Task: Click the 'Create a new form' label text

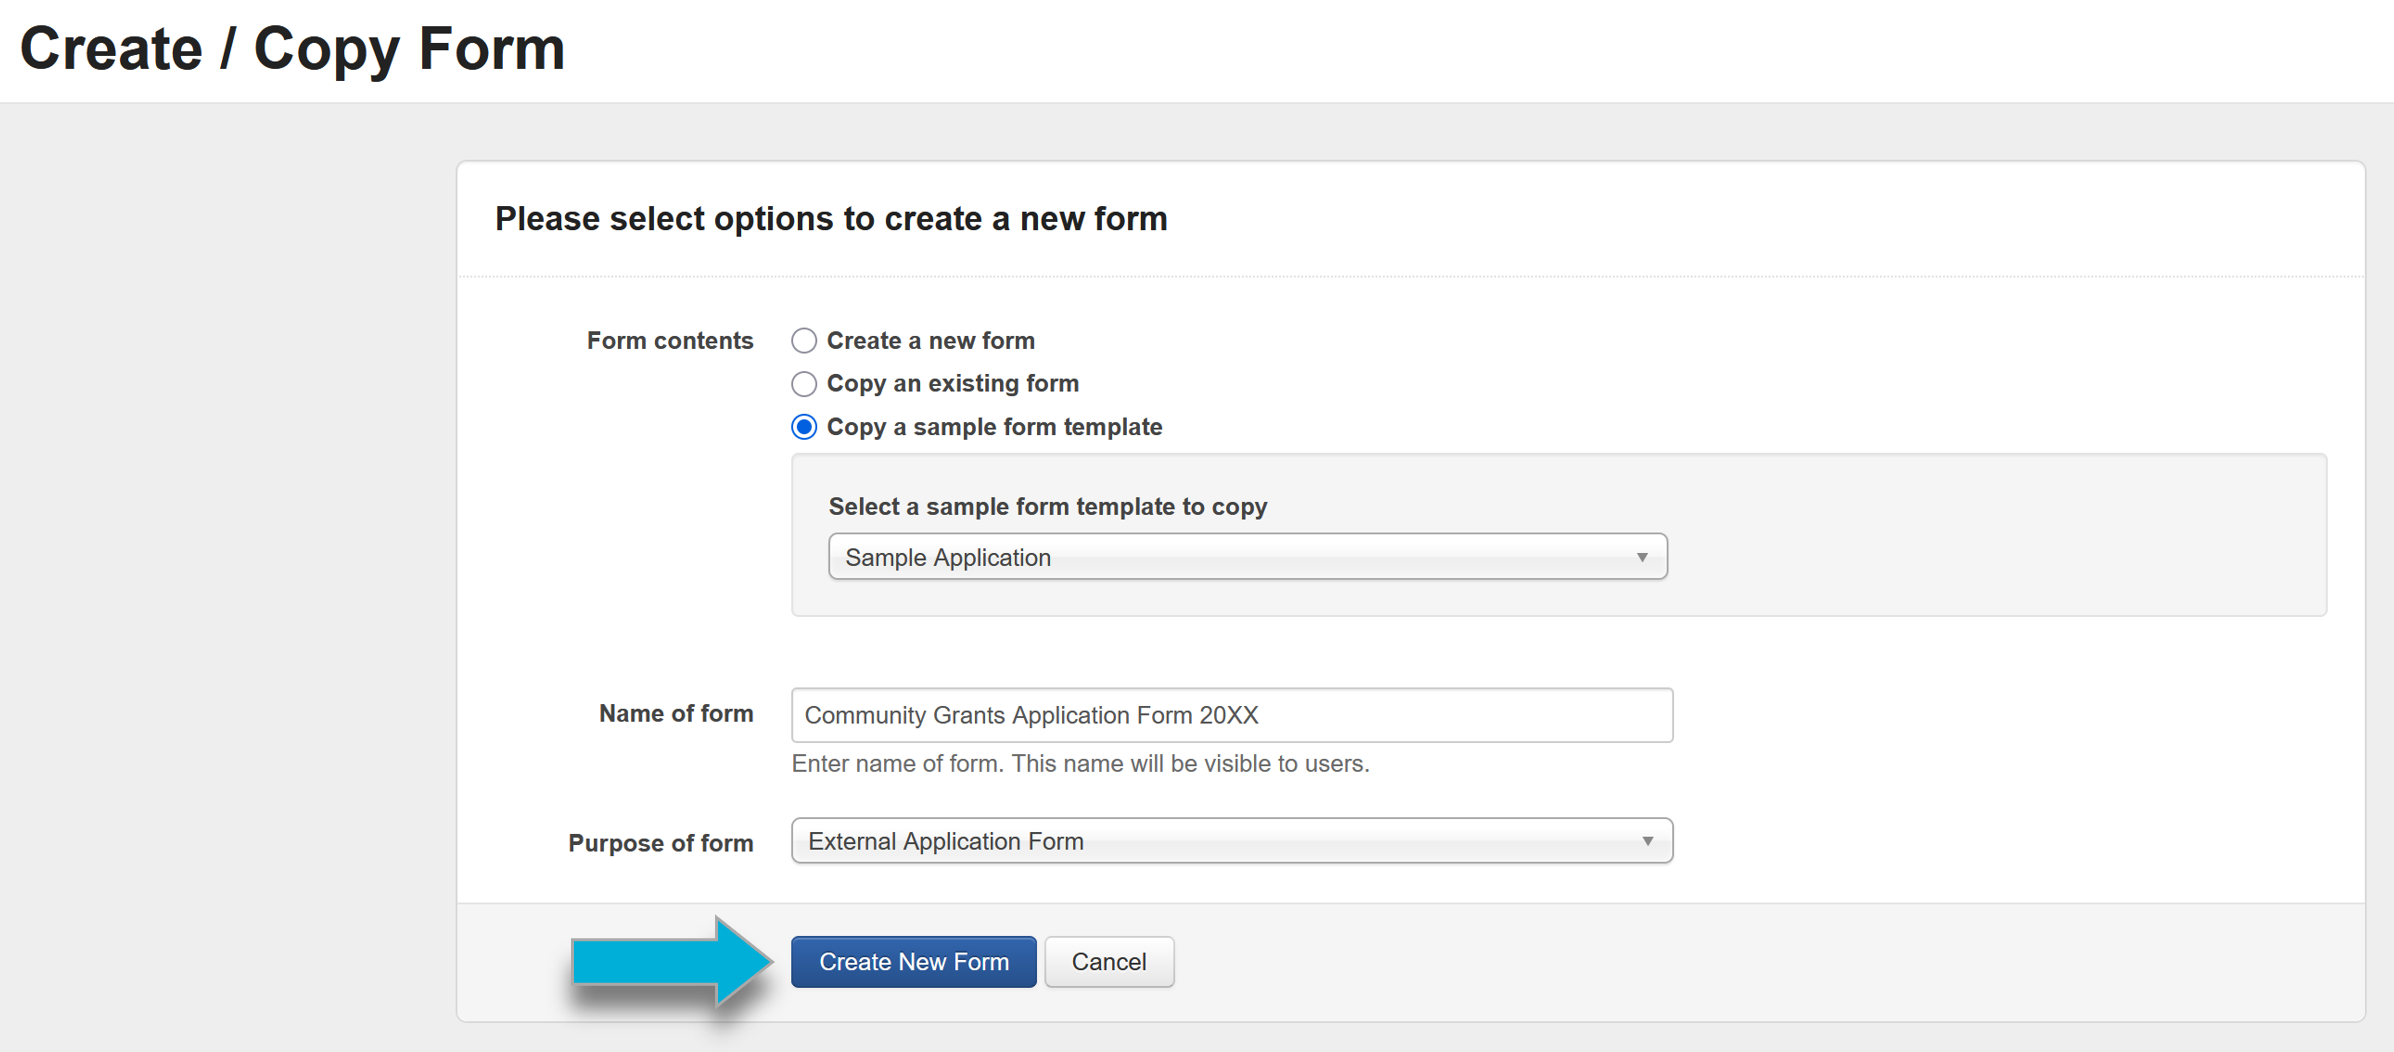Action: tap(930, 341)
